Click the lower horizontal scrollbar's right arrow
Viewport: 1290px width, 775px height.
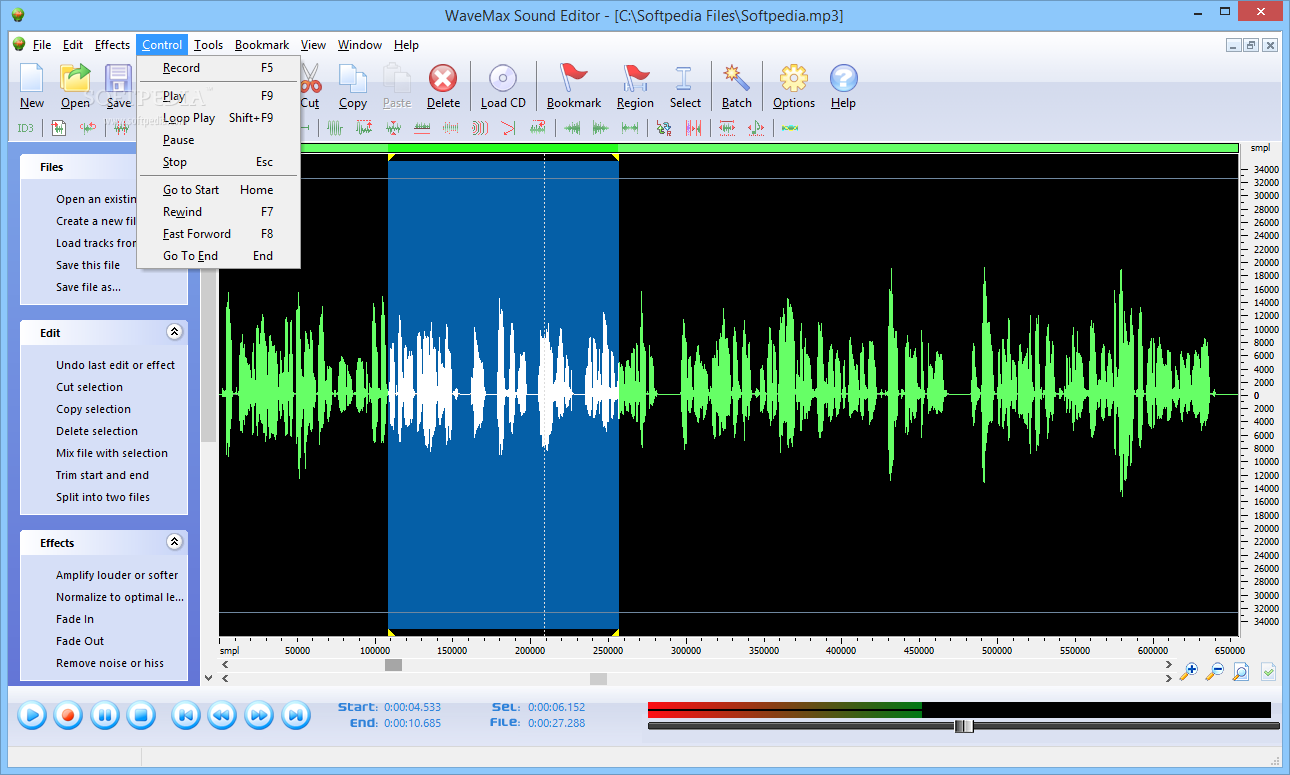1169,678
